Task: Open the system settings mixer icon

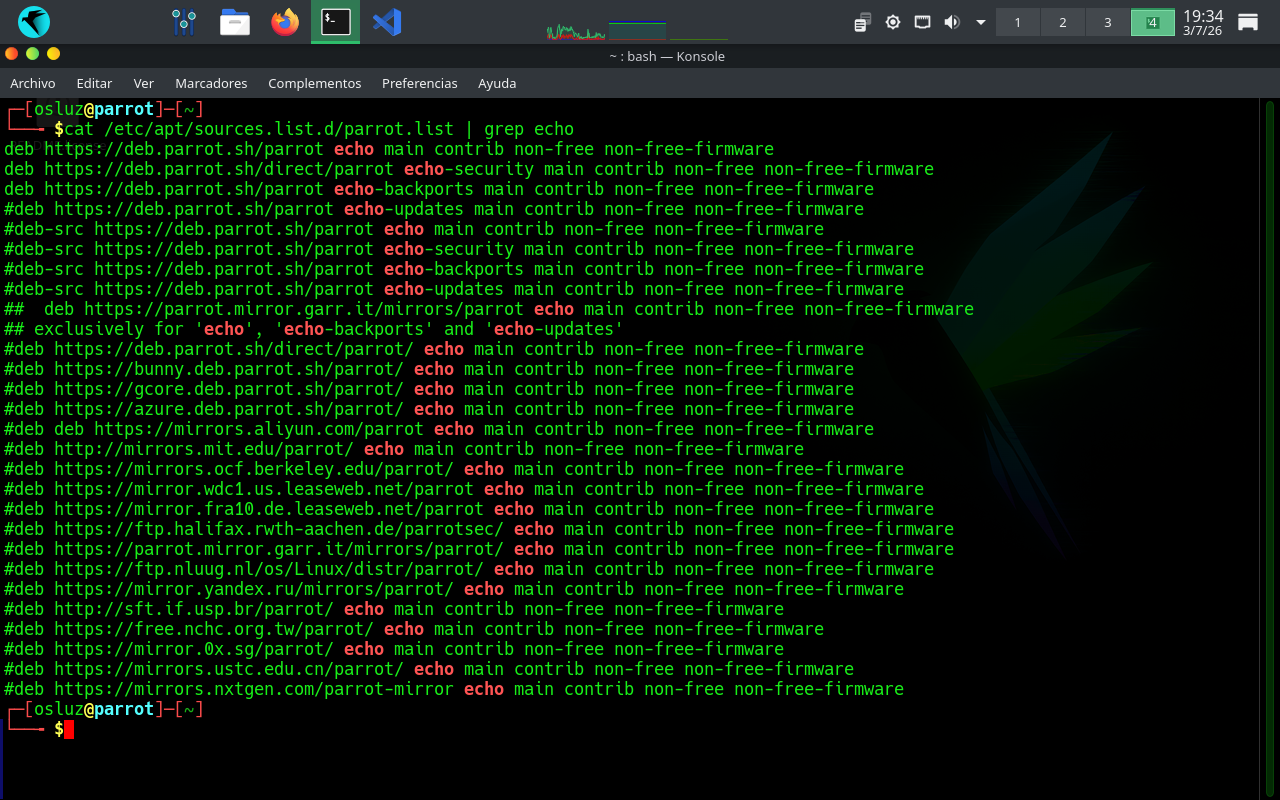Action: coord(184,21)
